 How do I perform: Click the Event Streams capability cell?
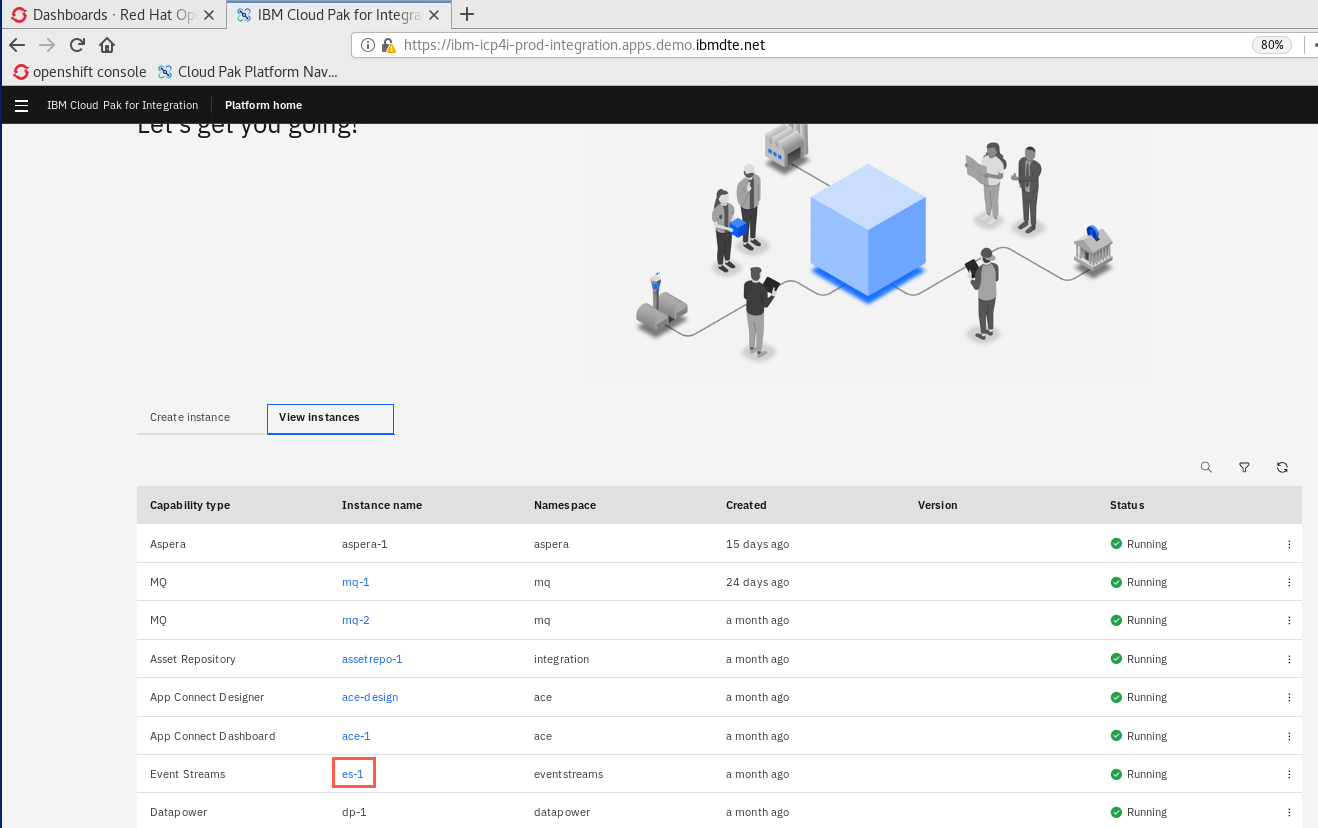(x=188, y=774)
